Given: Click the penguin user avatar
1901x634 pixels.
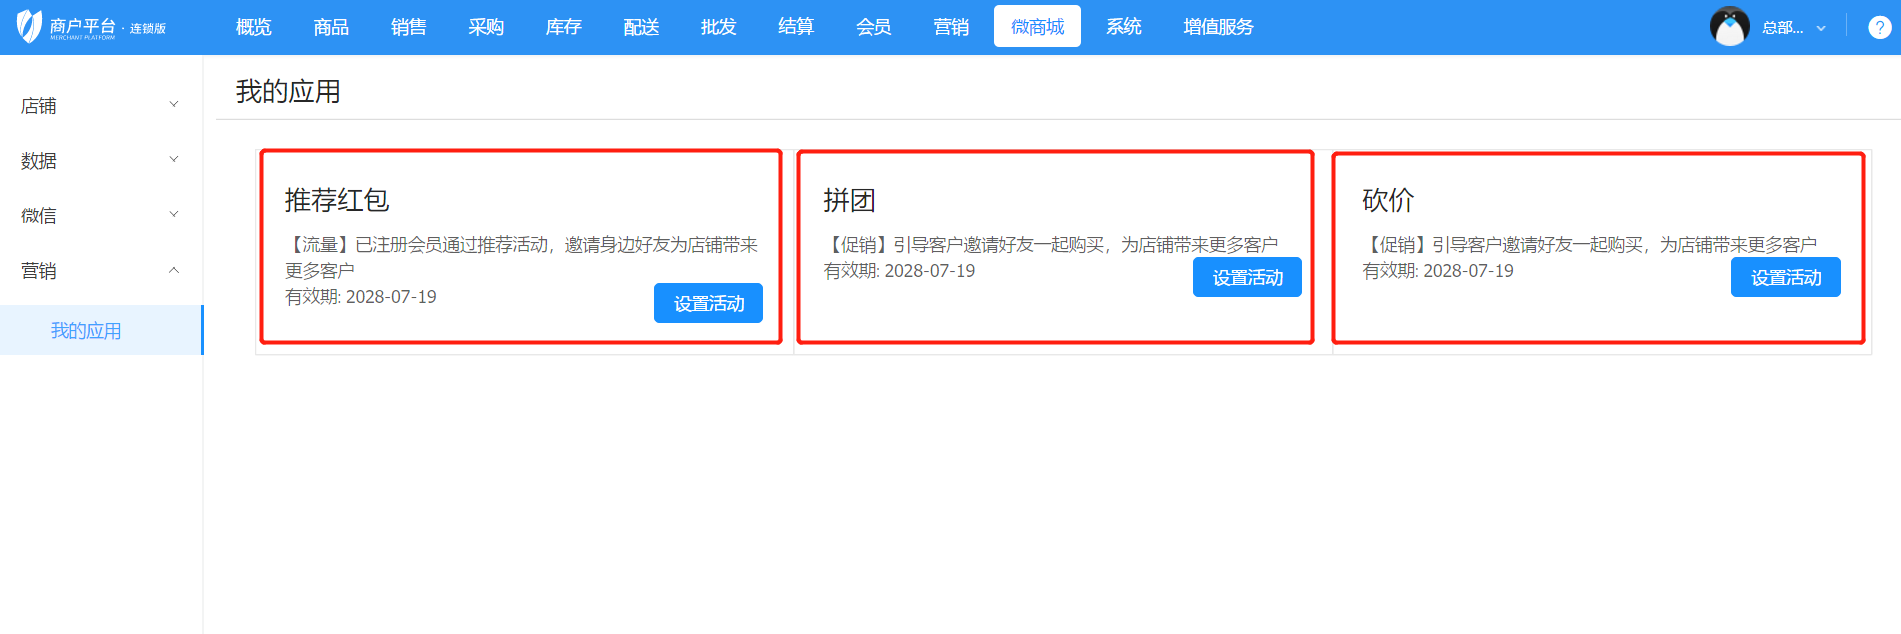Looking at the screenshot, I should coord(1729,27).
